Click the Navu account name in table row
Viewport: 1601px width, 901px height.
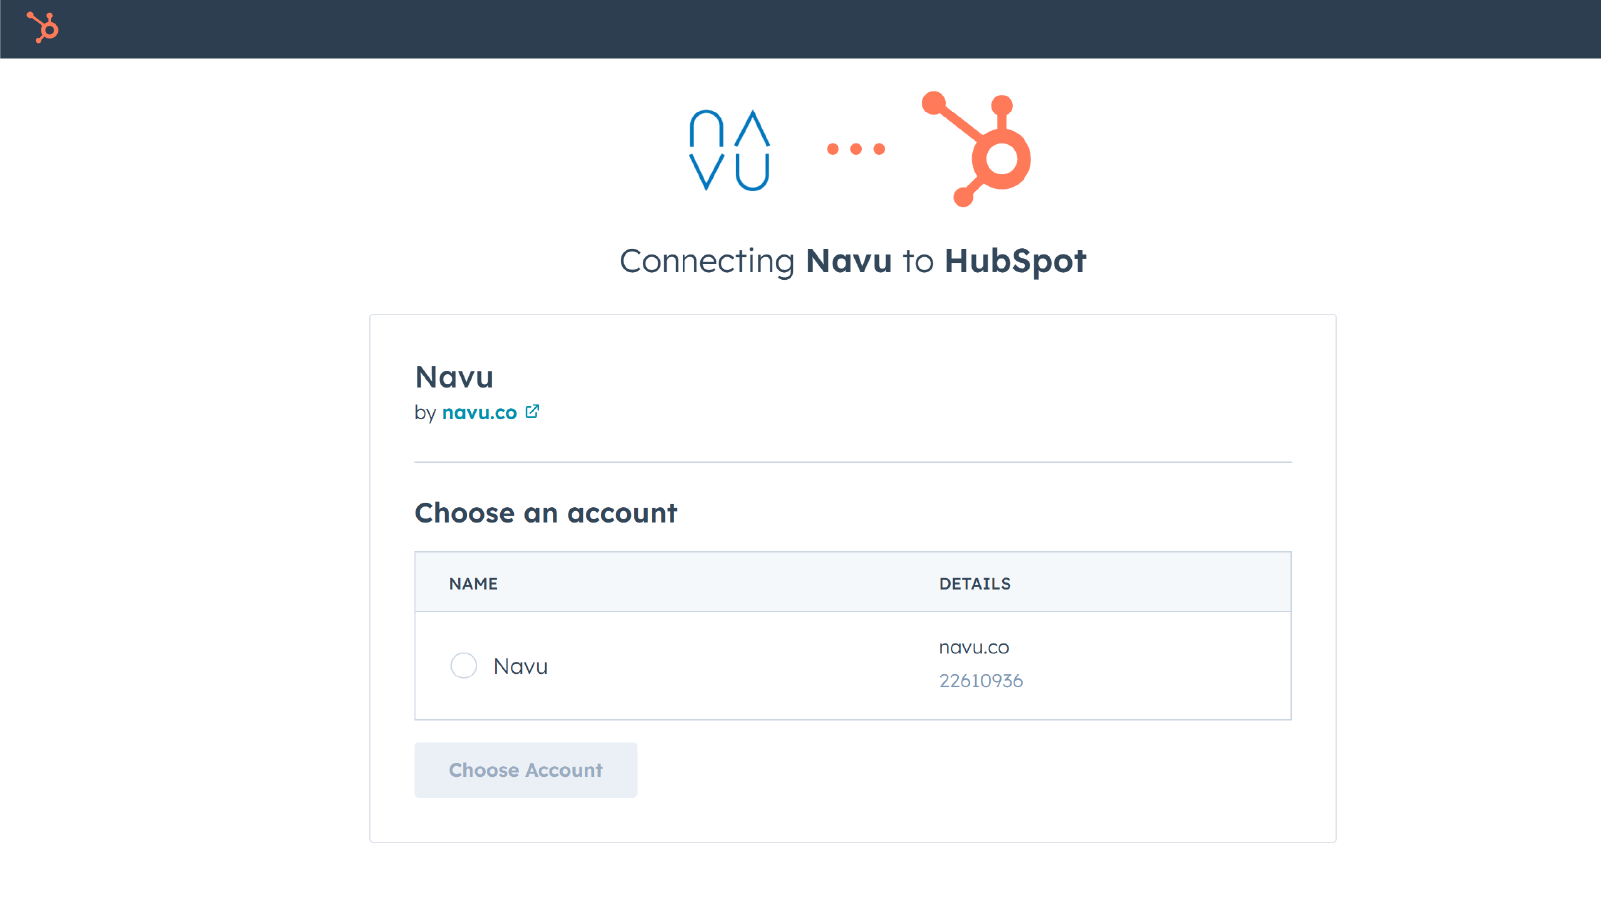(x=520, y=667)
